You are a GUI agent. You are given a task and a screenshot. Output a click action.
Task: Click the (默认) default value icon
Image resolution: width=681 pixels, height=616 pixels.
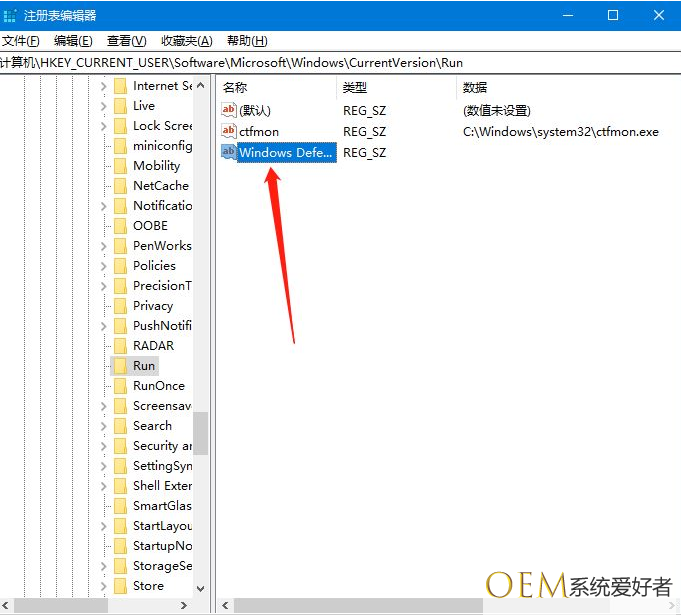tap(229, 110)
